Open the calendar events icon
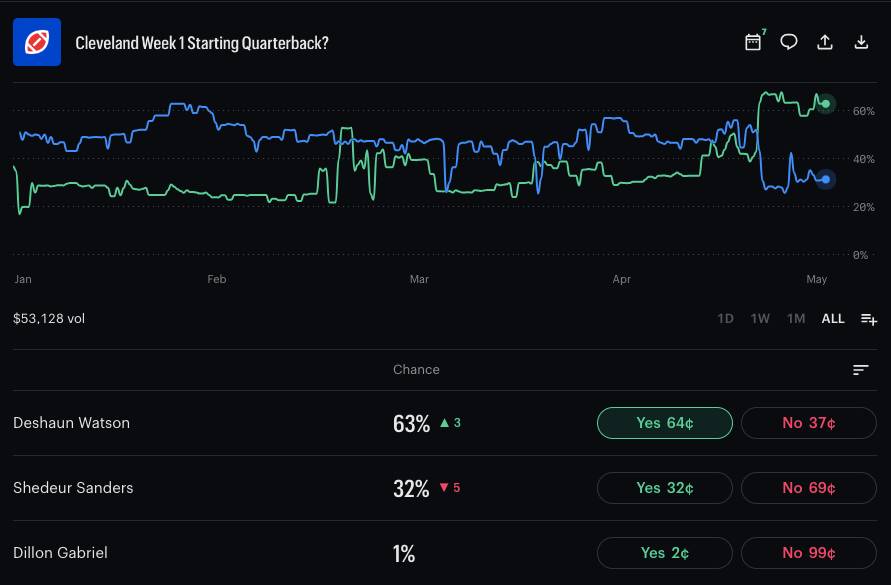 (x=753, y=42)
